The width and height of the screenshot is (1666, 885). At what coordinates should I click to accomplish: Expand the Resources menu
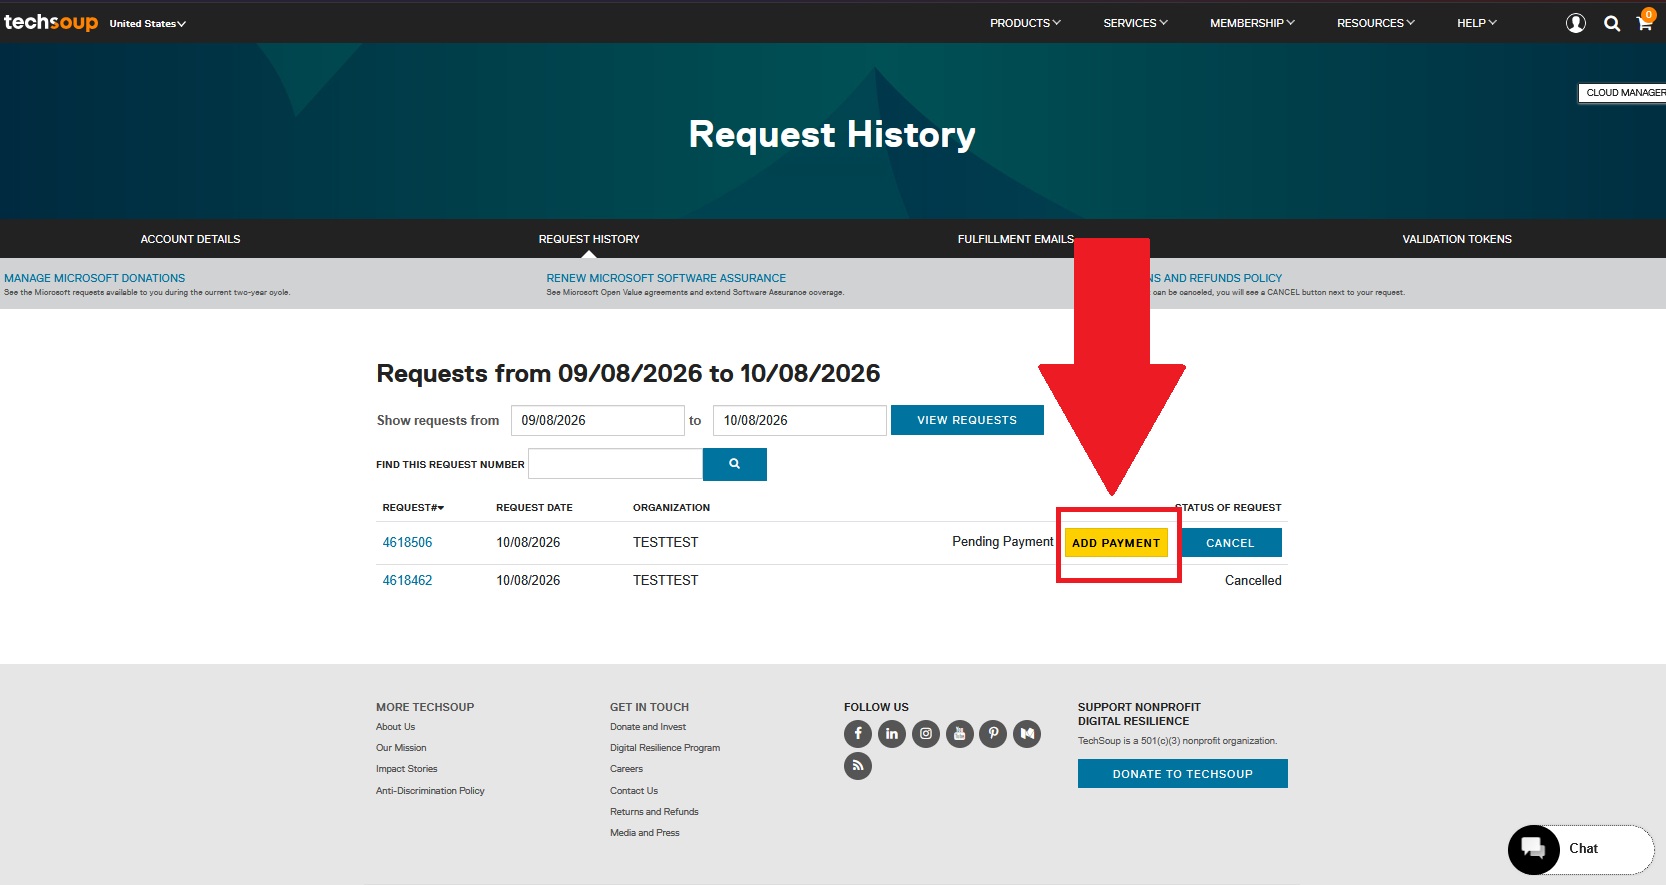[1376, 23]
